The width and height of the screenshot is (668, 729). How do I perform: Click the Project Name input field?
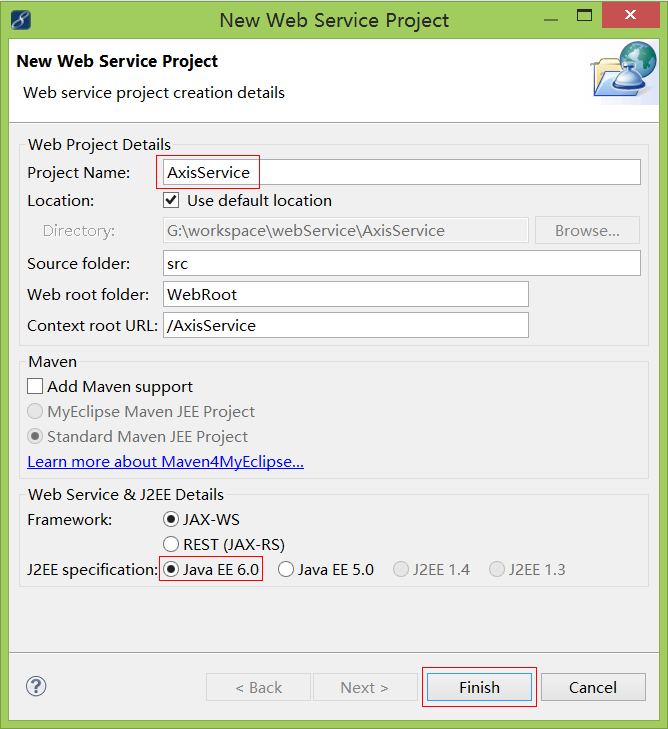point(402,172)
